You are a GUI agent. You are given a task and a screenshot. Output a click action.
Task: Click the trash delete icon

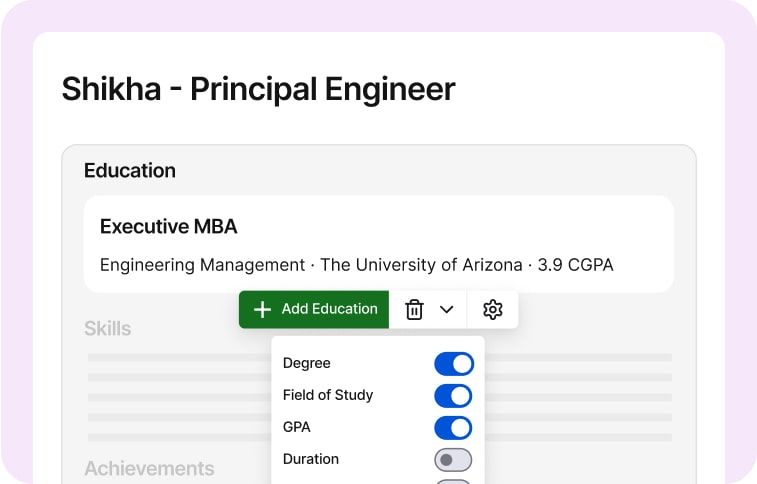pos(414,310)
